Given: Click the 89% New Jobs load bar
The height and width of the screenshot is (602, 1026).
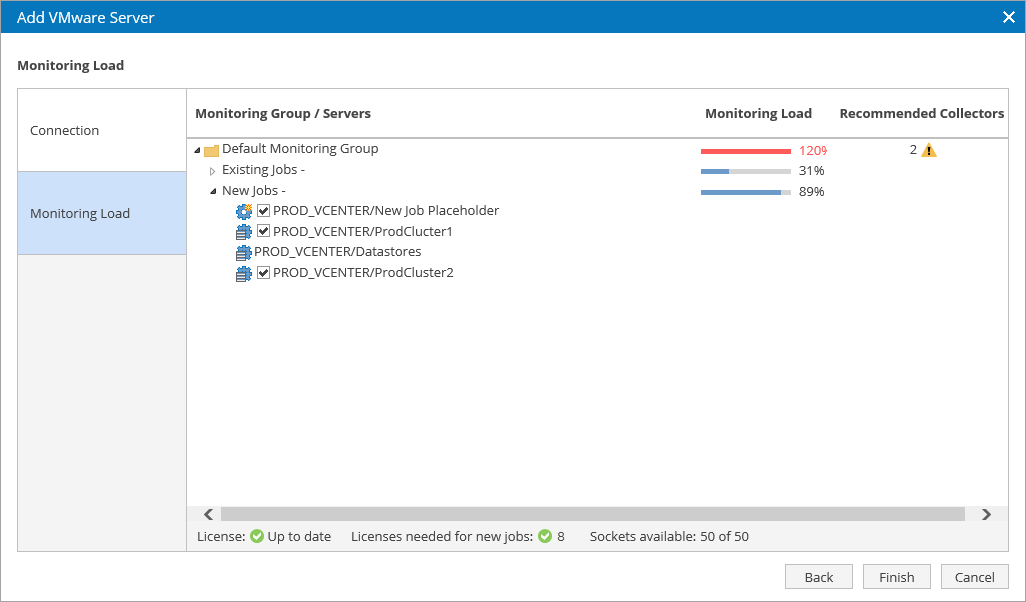Looking at the screenshot, I should pos(745,192).
